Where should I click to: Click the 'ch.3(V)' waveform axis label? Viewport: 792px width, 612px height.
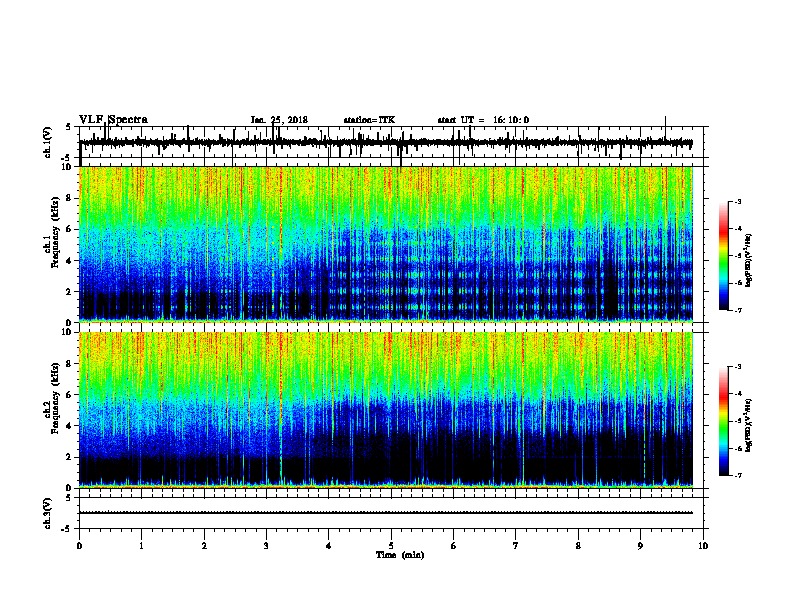(48, 513)
